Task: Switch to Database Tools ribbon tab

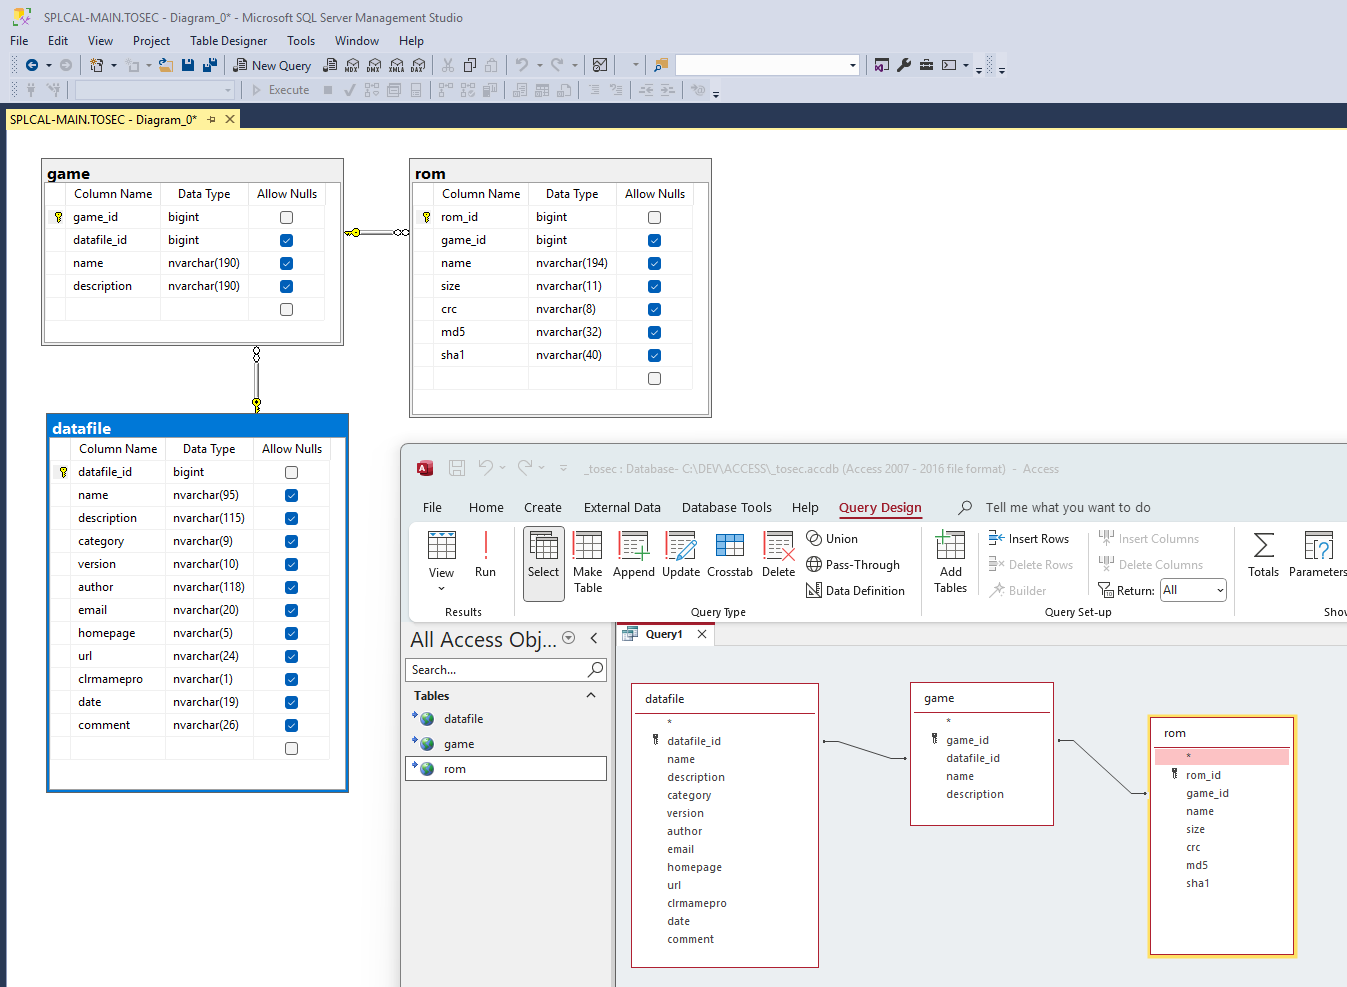Action: tap(727, 508)
